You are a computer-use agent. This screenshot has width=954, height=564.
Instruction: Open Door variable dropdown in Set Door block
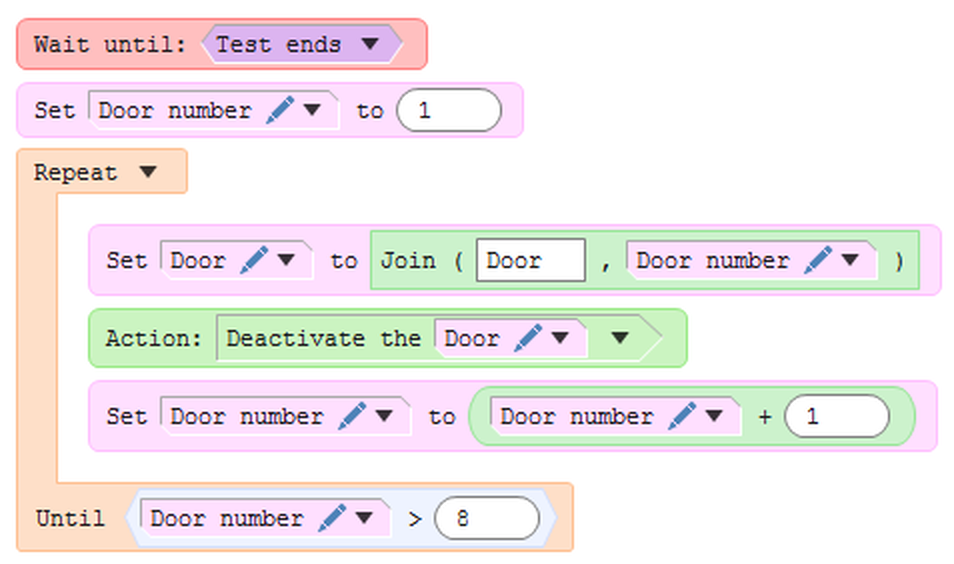click(x=286, y=261)
